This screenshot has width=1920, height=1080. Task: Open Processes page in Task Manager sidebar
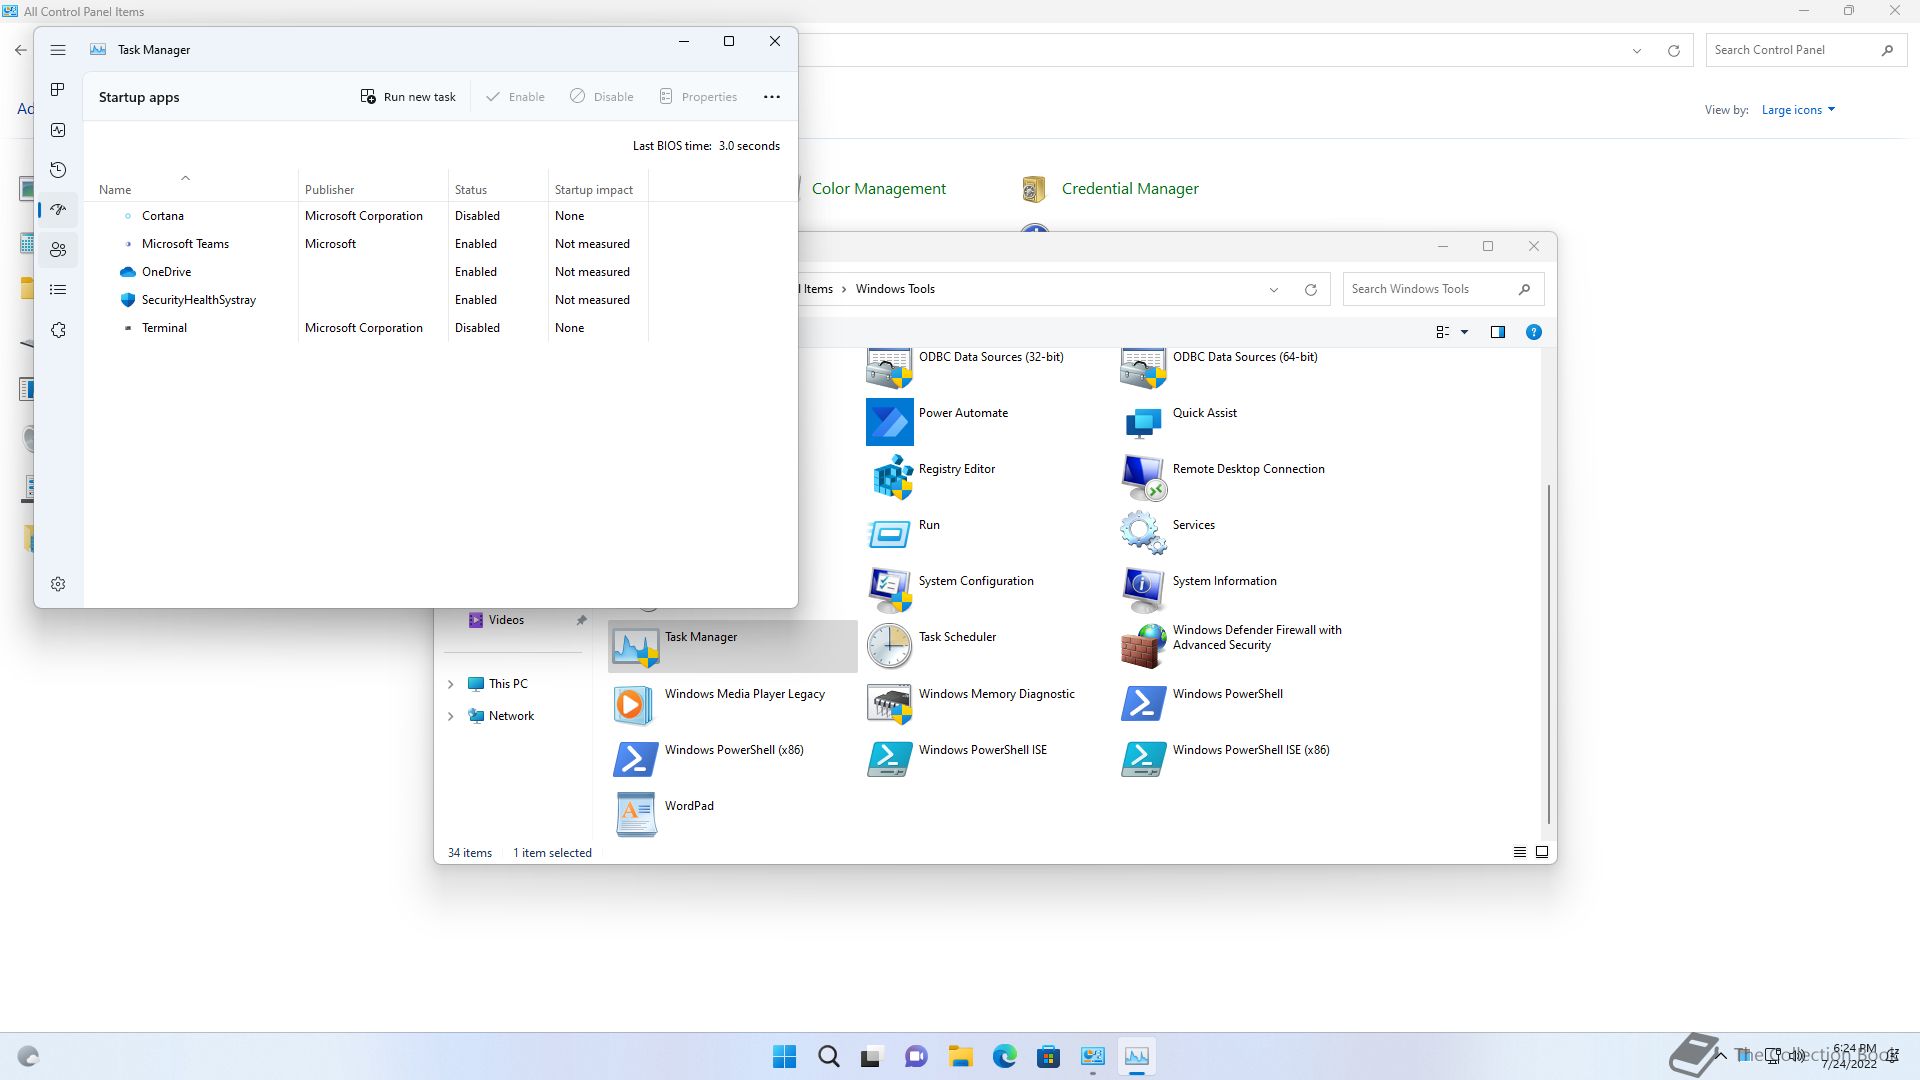coord(58,90)
